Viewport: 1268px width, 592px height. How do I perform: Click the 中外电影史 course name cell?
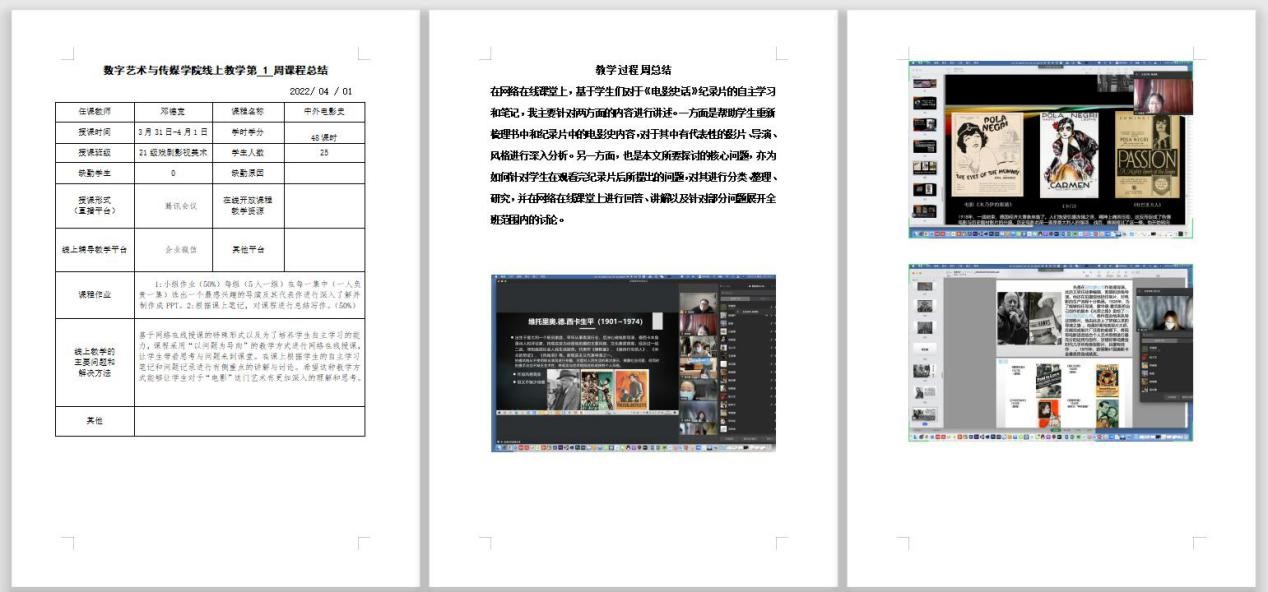[324, 111]
